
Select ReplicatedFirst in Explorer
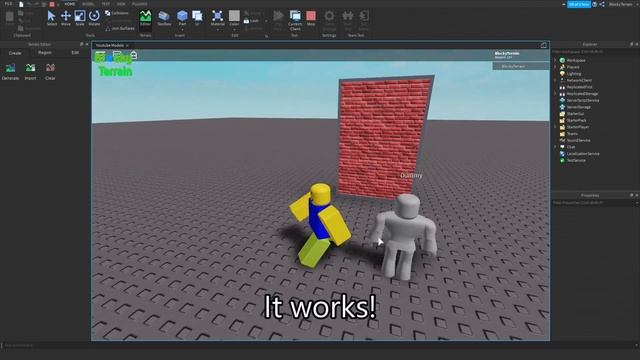pos(579,87)
